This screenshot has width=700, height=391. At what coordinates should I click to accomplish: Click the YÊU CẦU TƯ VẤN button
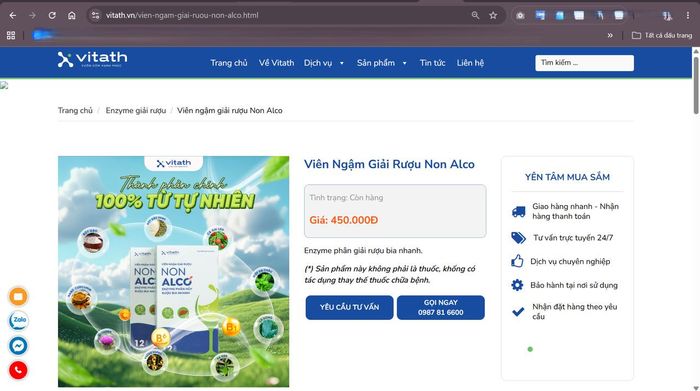pyautogui.click(x=349, y=307)
